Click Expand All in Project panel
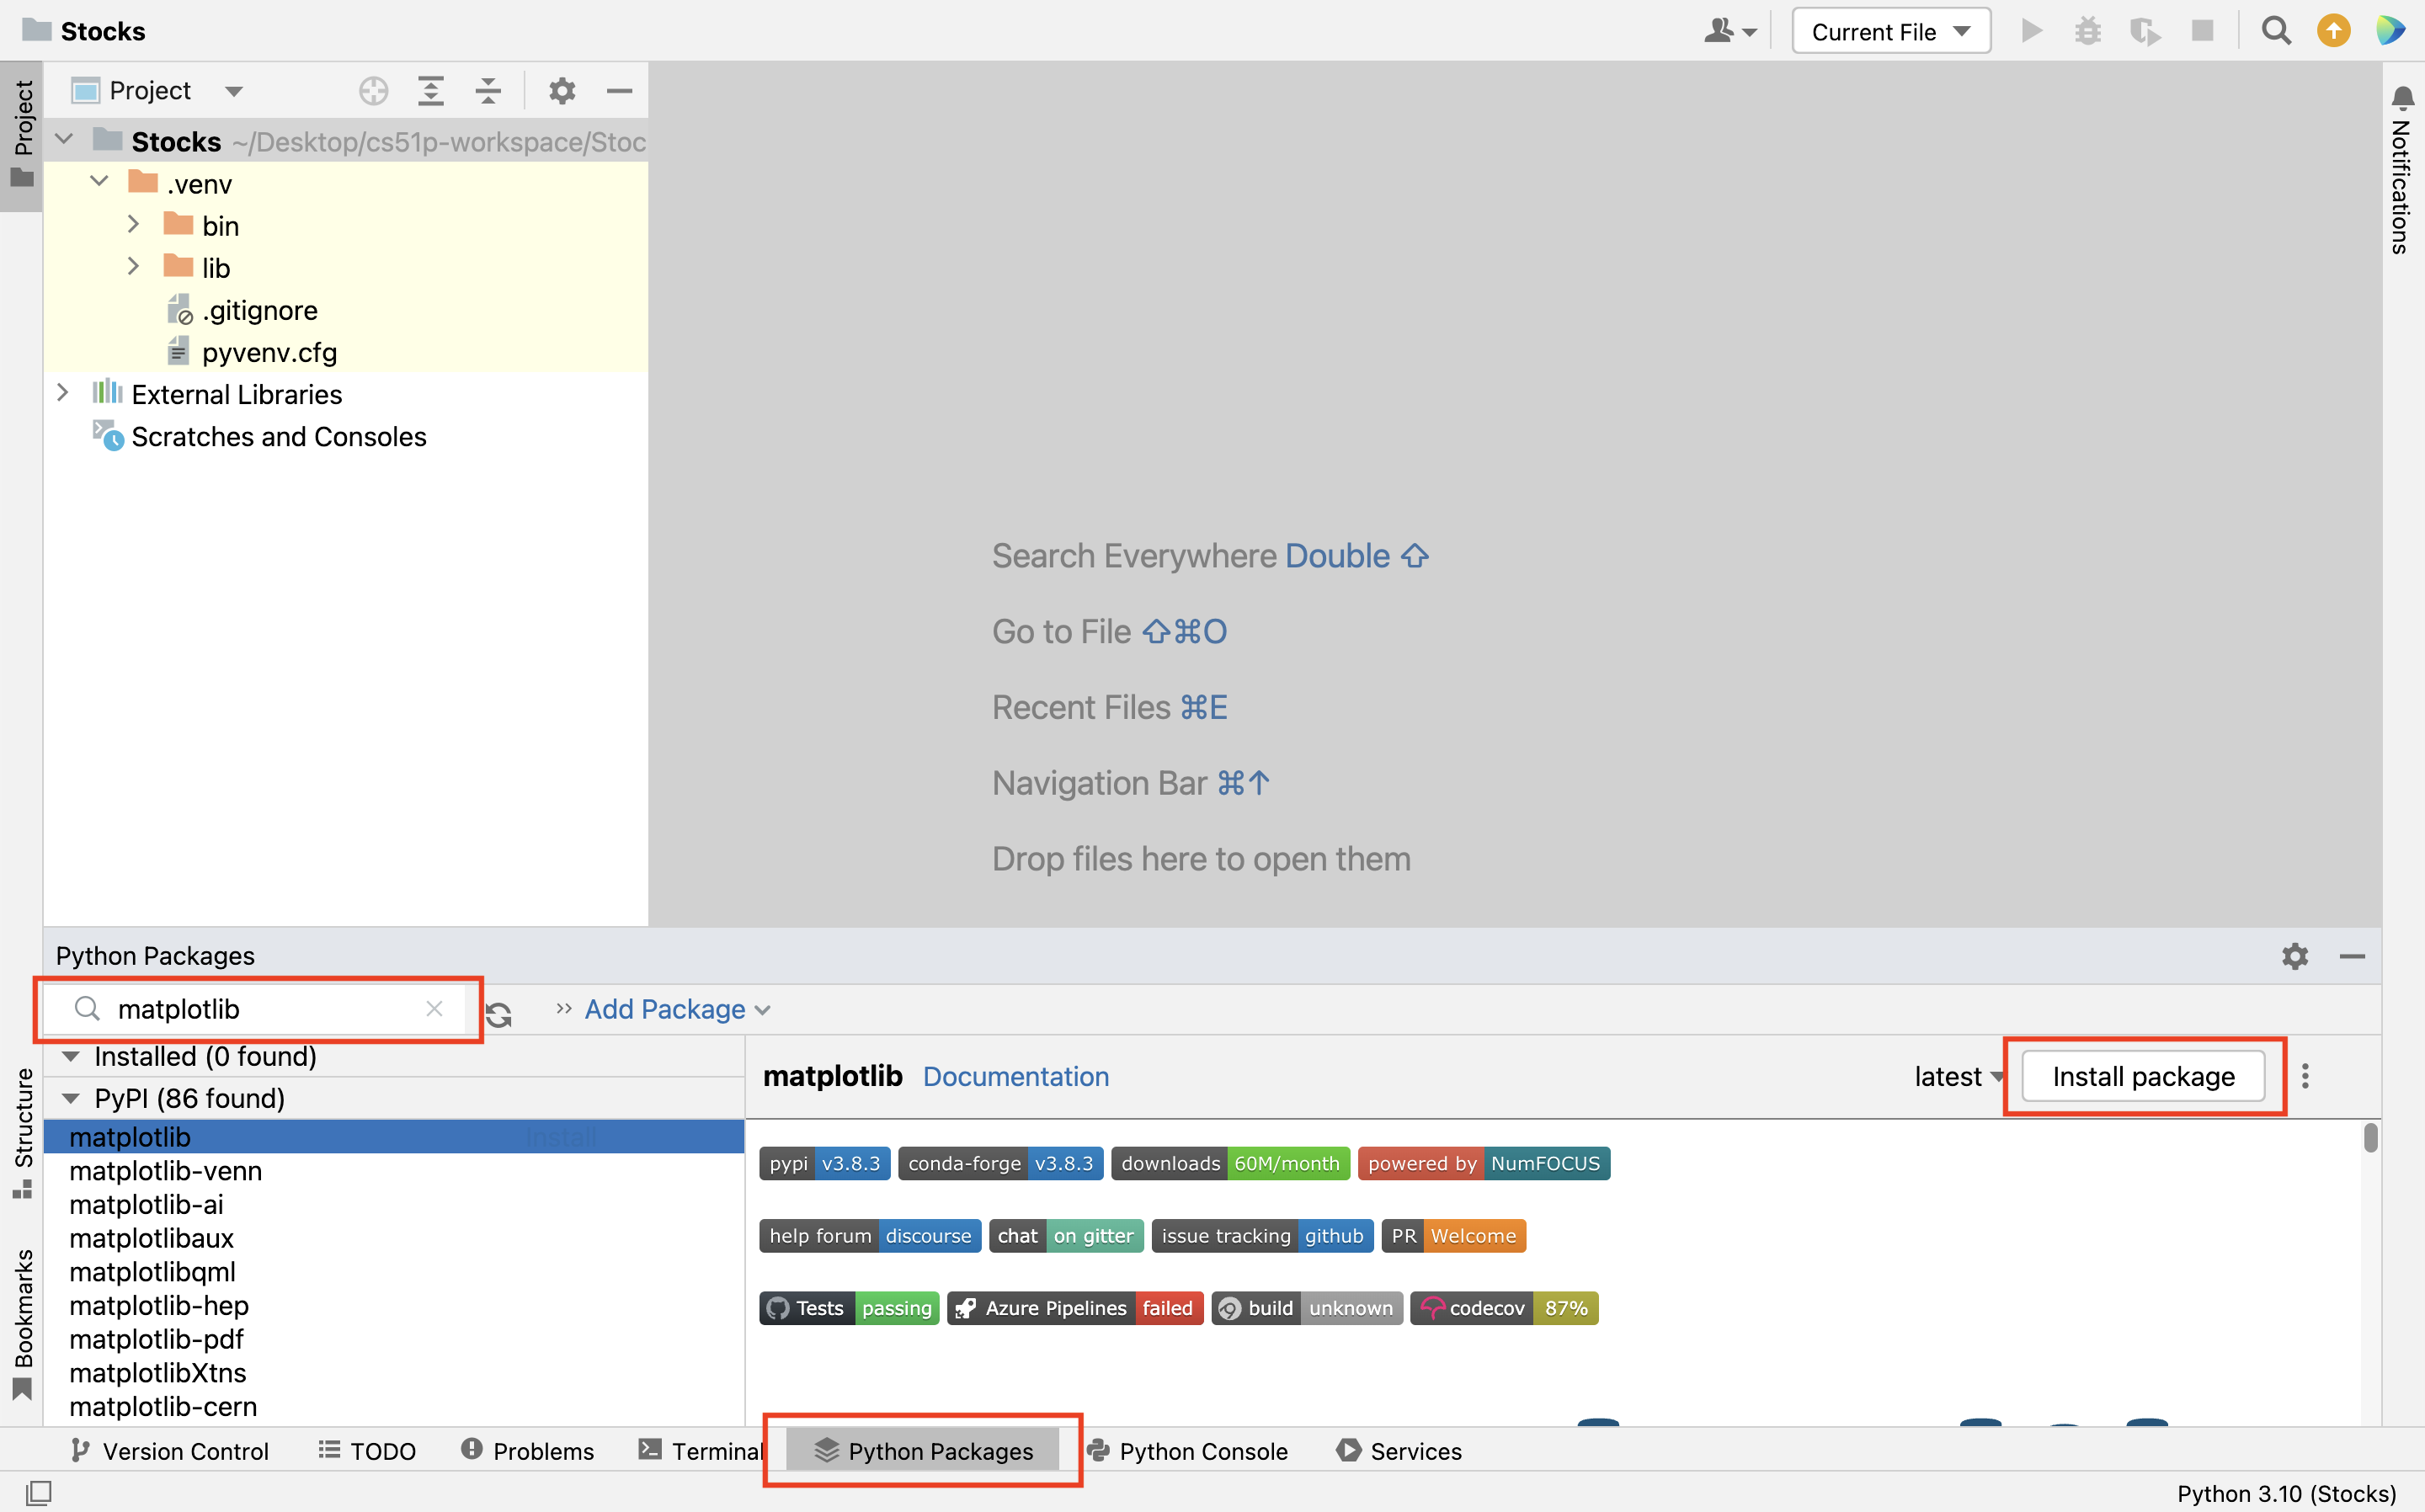The image size is (2425, 1512). tap(430, 91)
